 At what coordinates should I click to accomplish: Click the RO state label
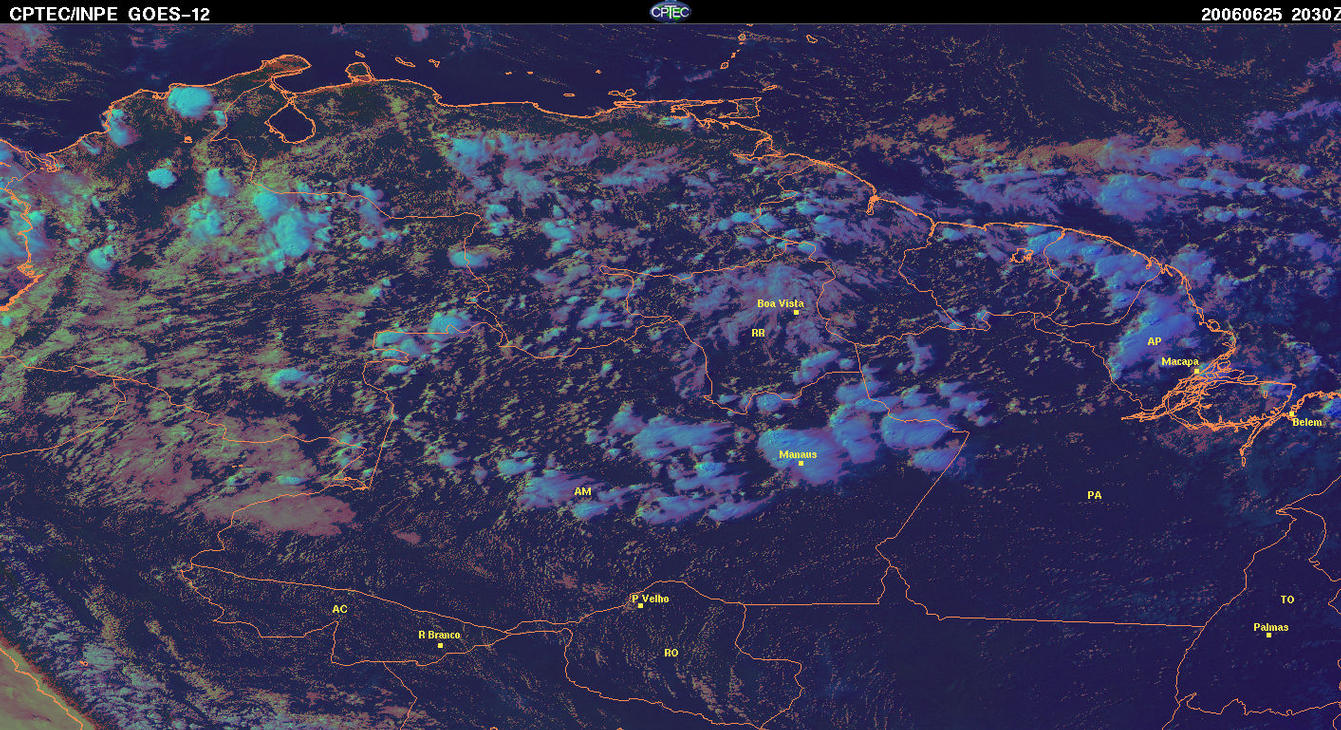click(671, 653)
